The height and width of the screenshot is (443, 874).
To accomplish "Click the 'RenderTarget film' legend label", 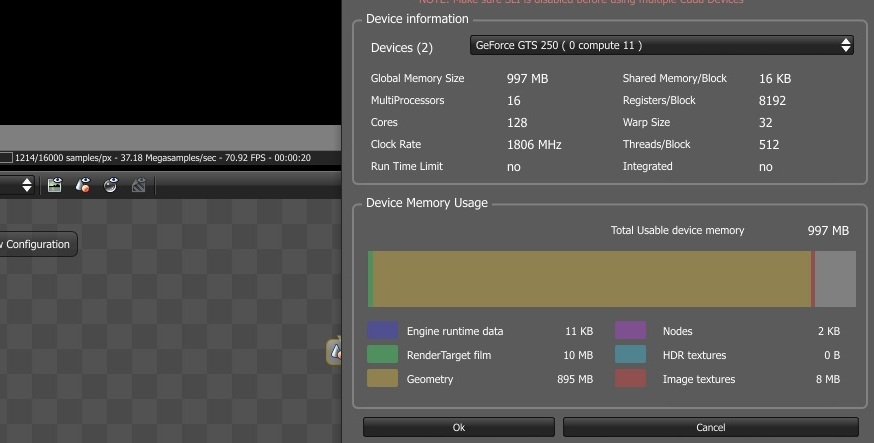I will pos(449,355).
